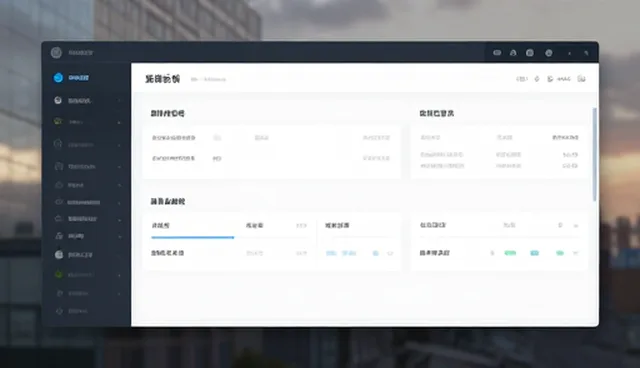Click the rightmost icon in the white page header

point(581,79)
